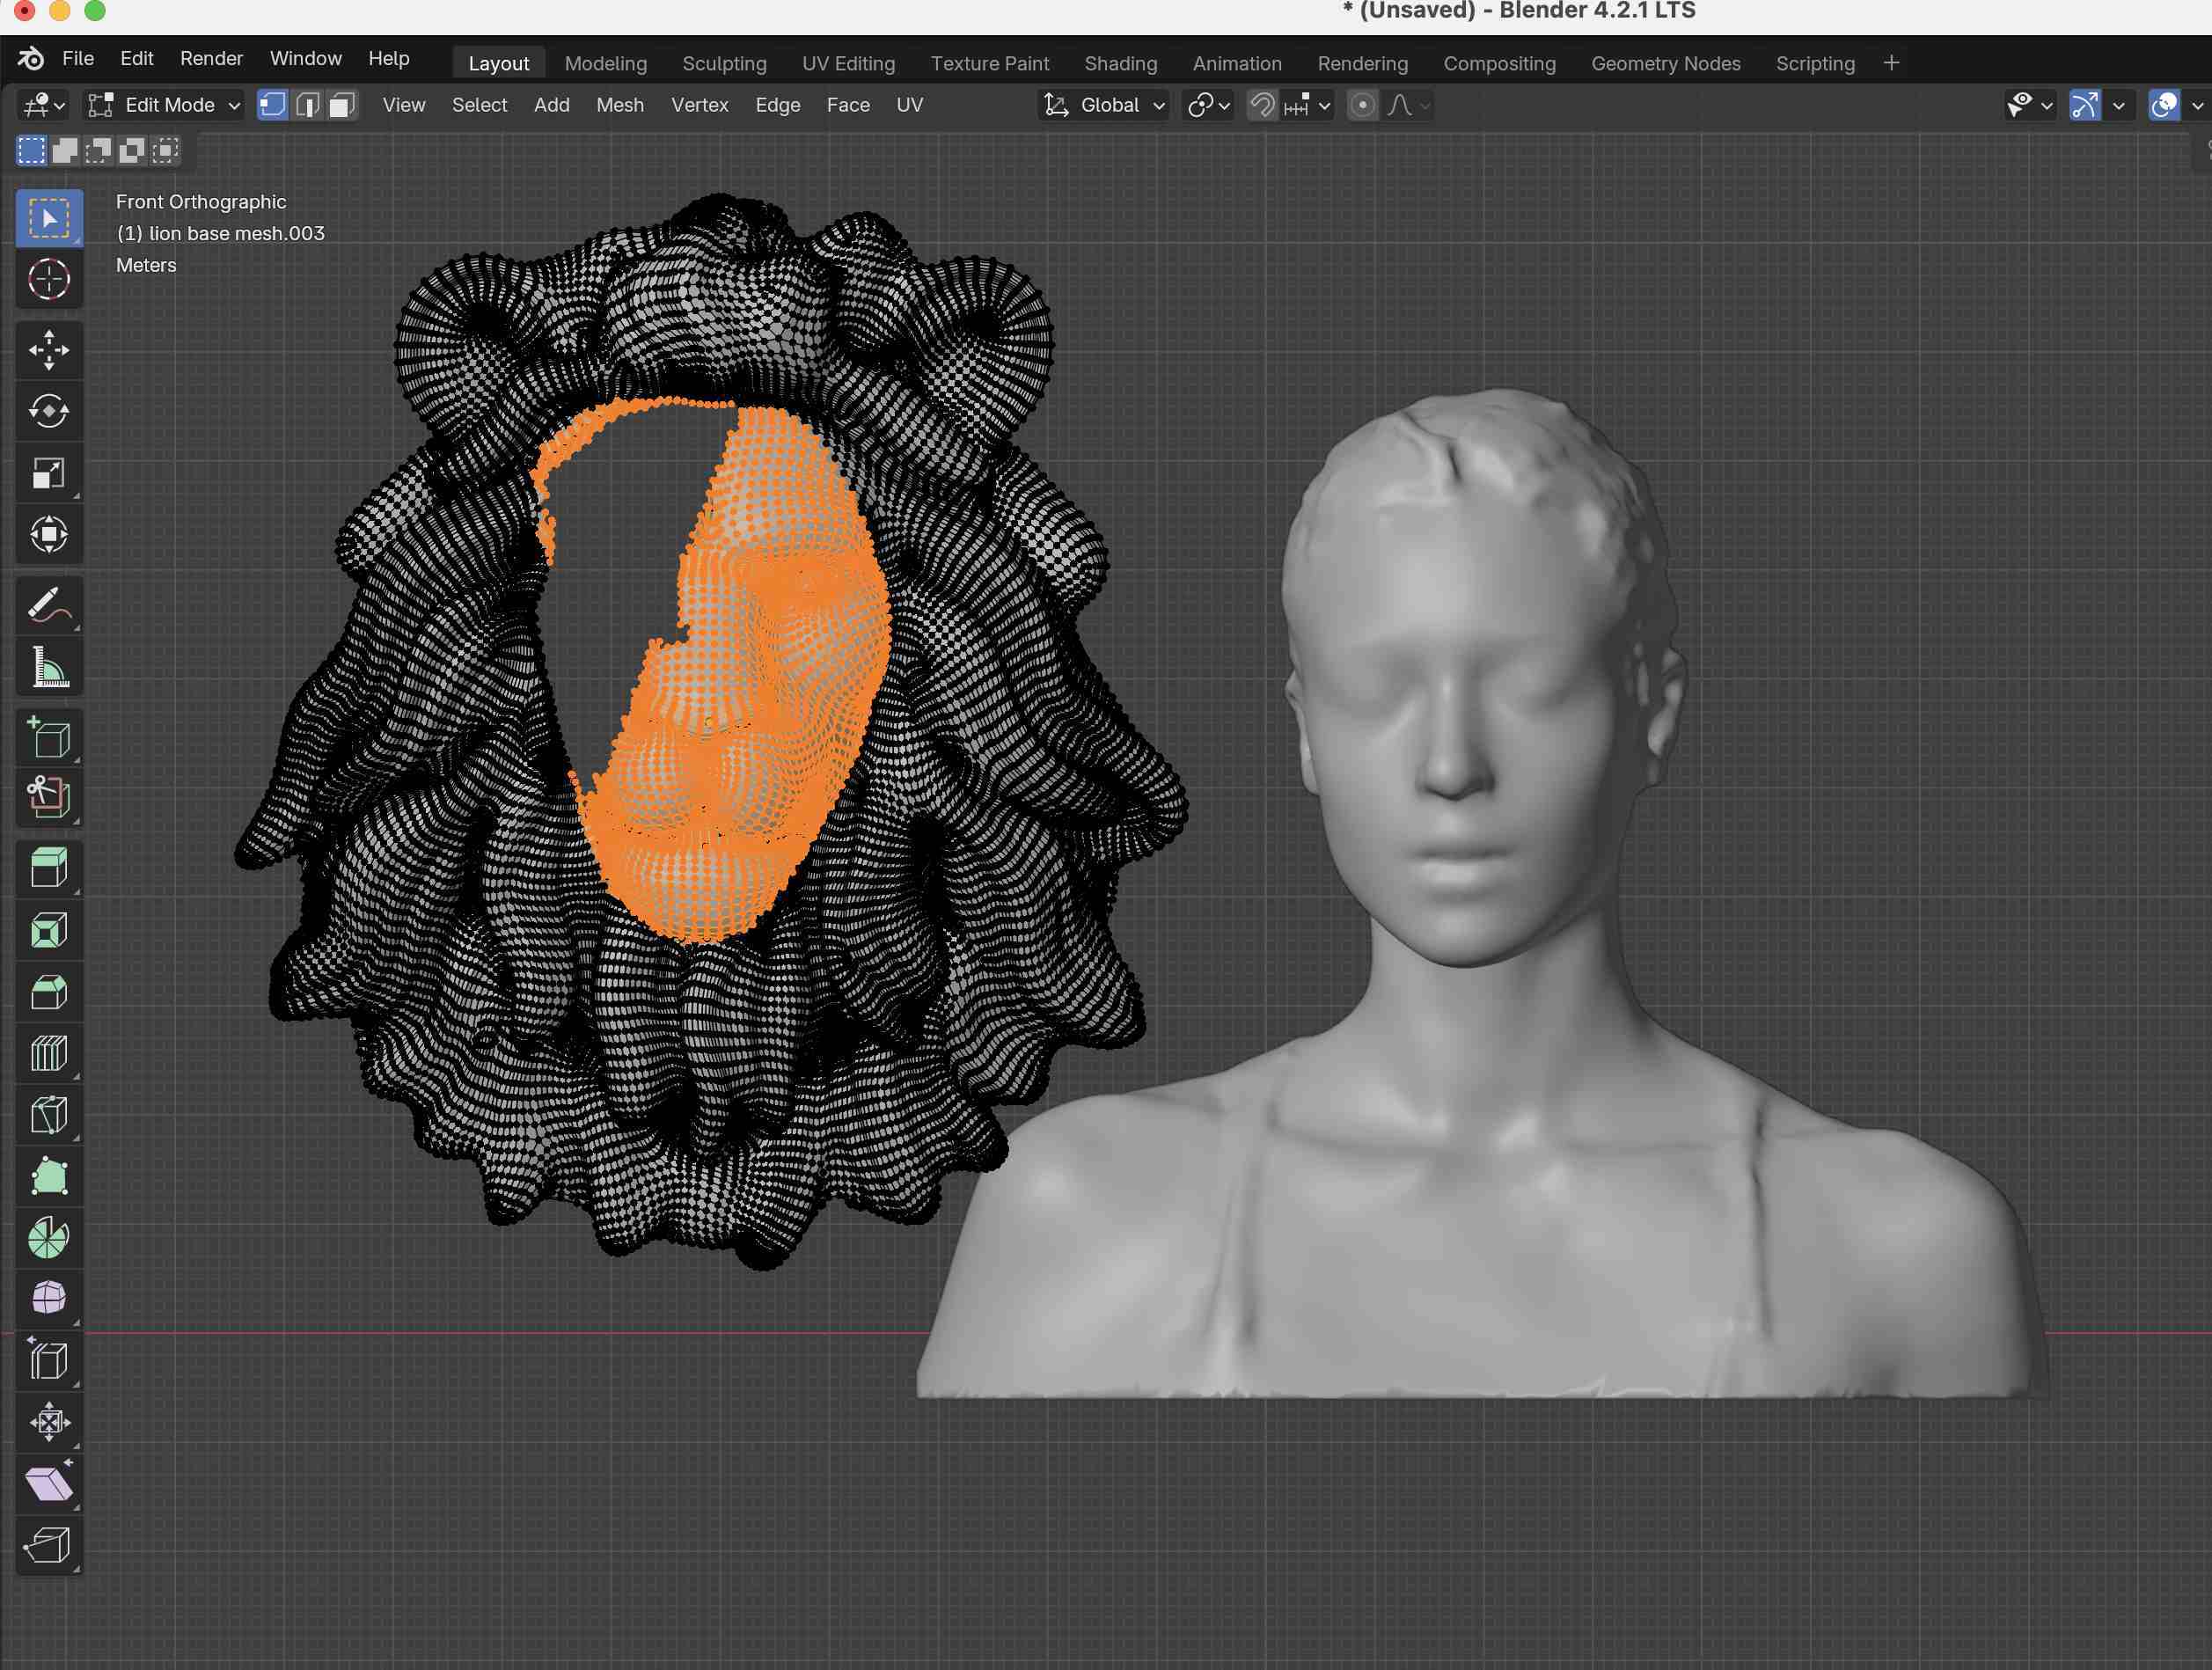Open the Face menu in header
This screenshot has height=1670, width=2212.
(848, 105)
